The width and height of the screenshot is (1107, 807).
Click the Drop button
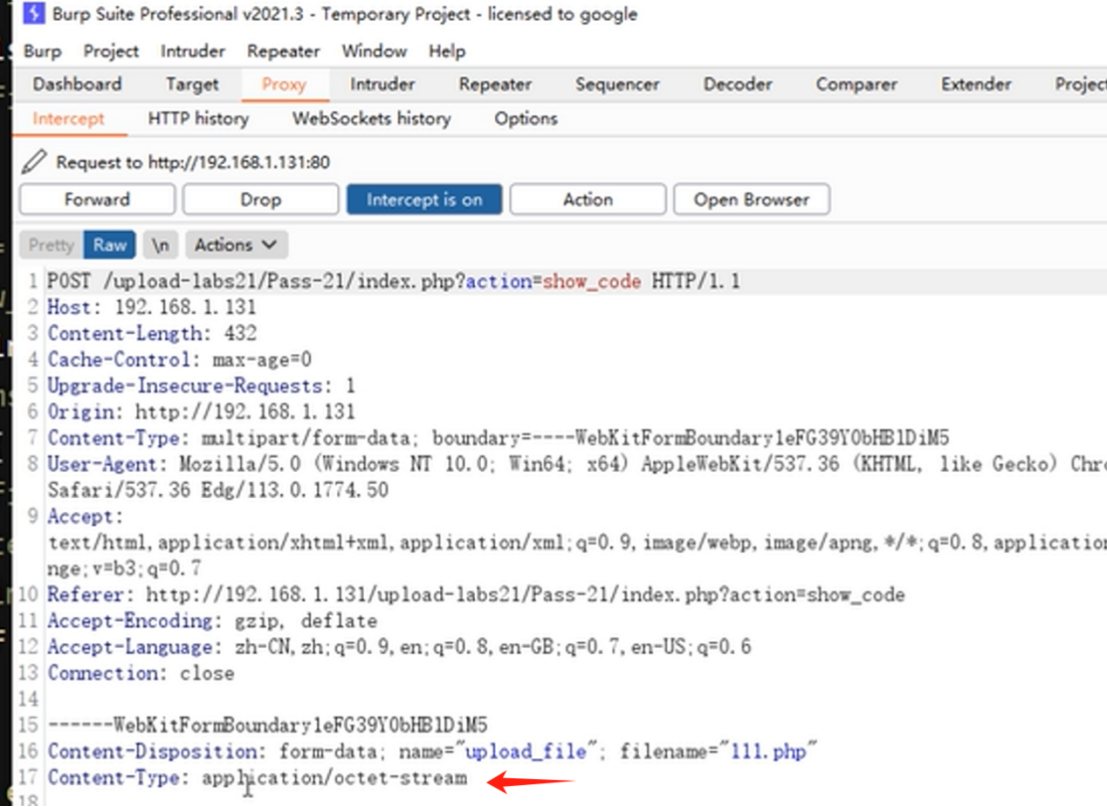261,199
